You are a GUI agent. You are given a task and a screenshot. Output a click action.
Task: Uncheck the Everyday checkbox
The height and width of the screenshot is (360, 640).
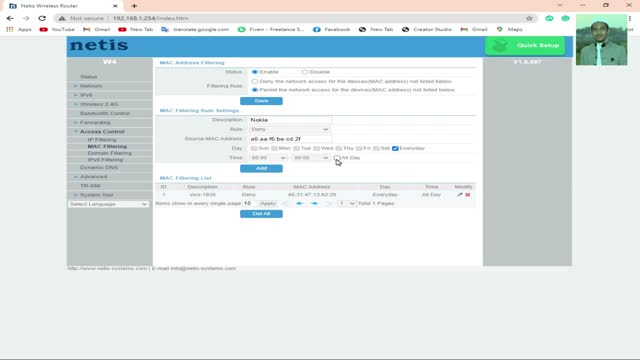pyautogui.click(x=395, y=148)
